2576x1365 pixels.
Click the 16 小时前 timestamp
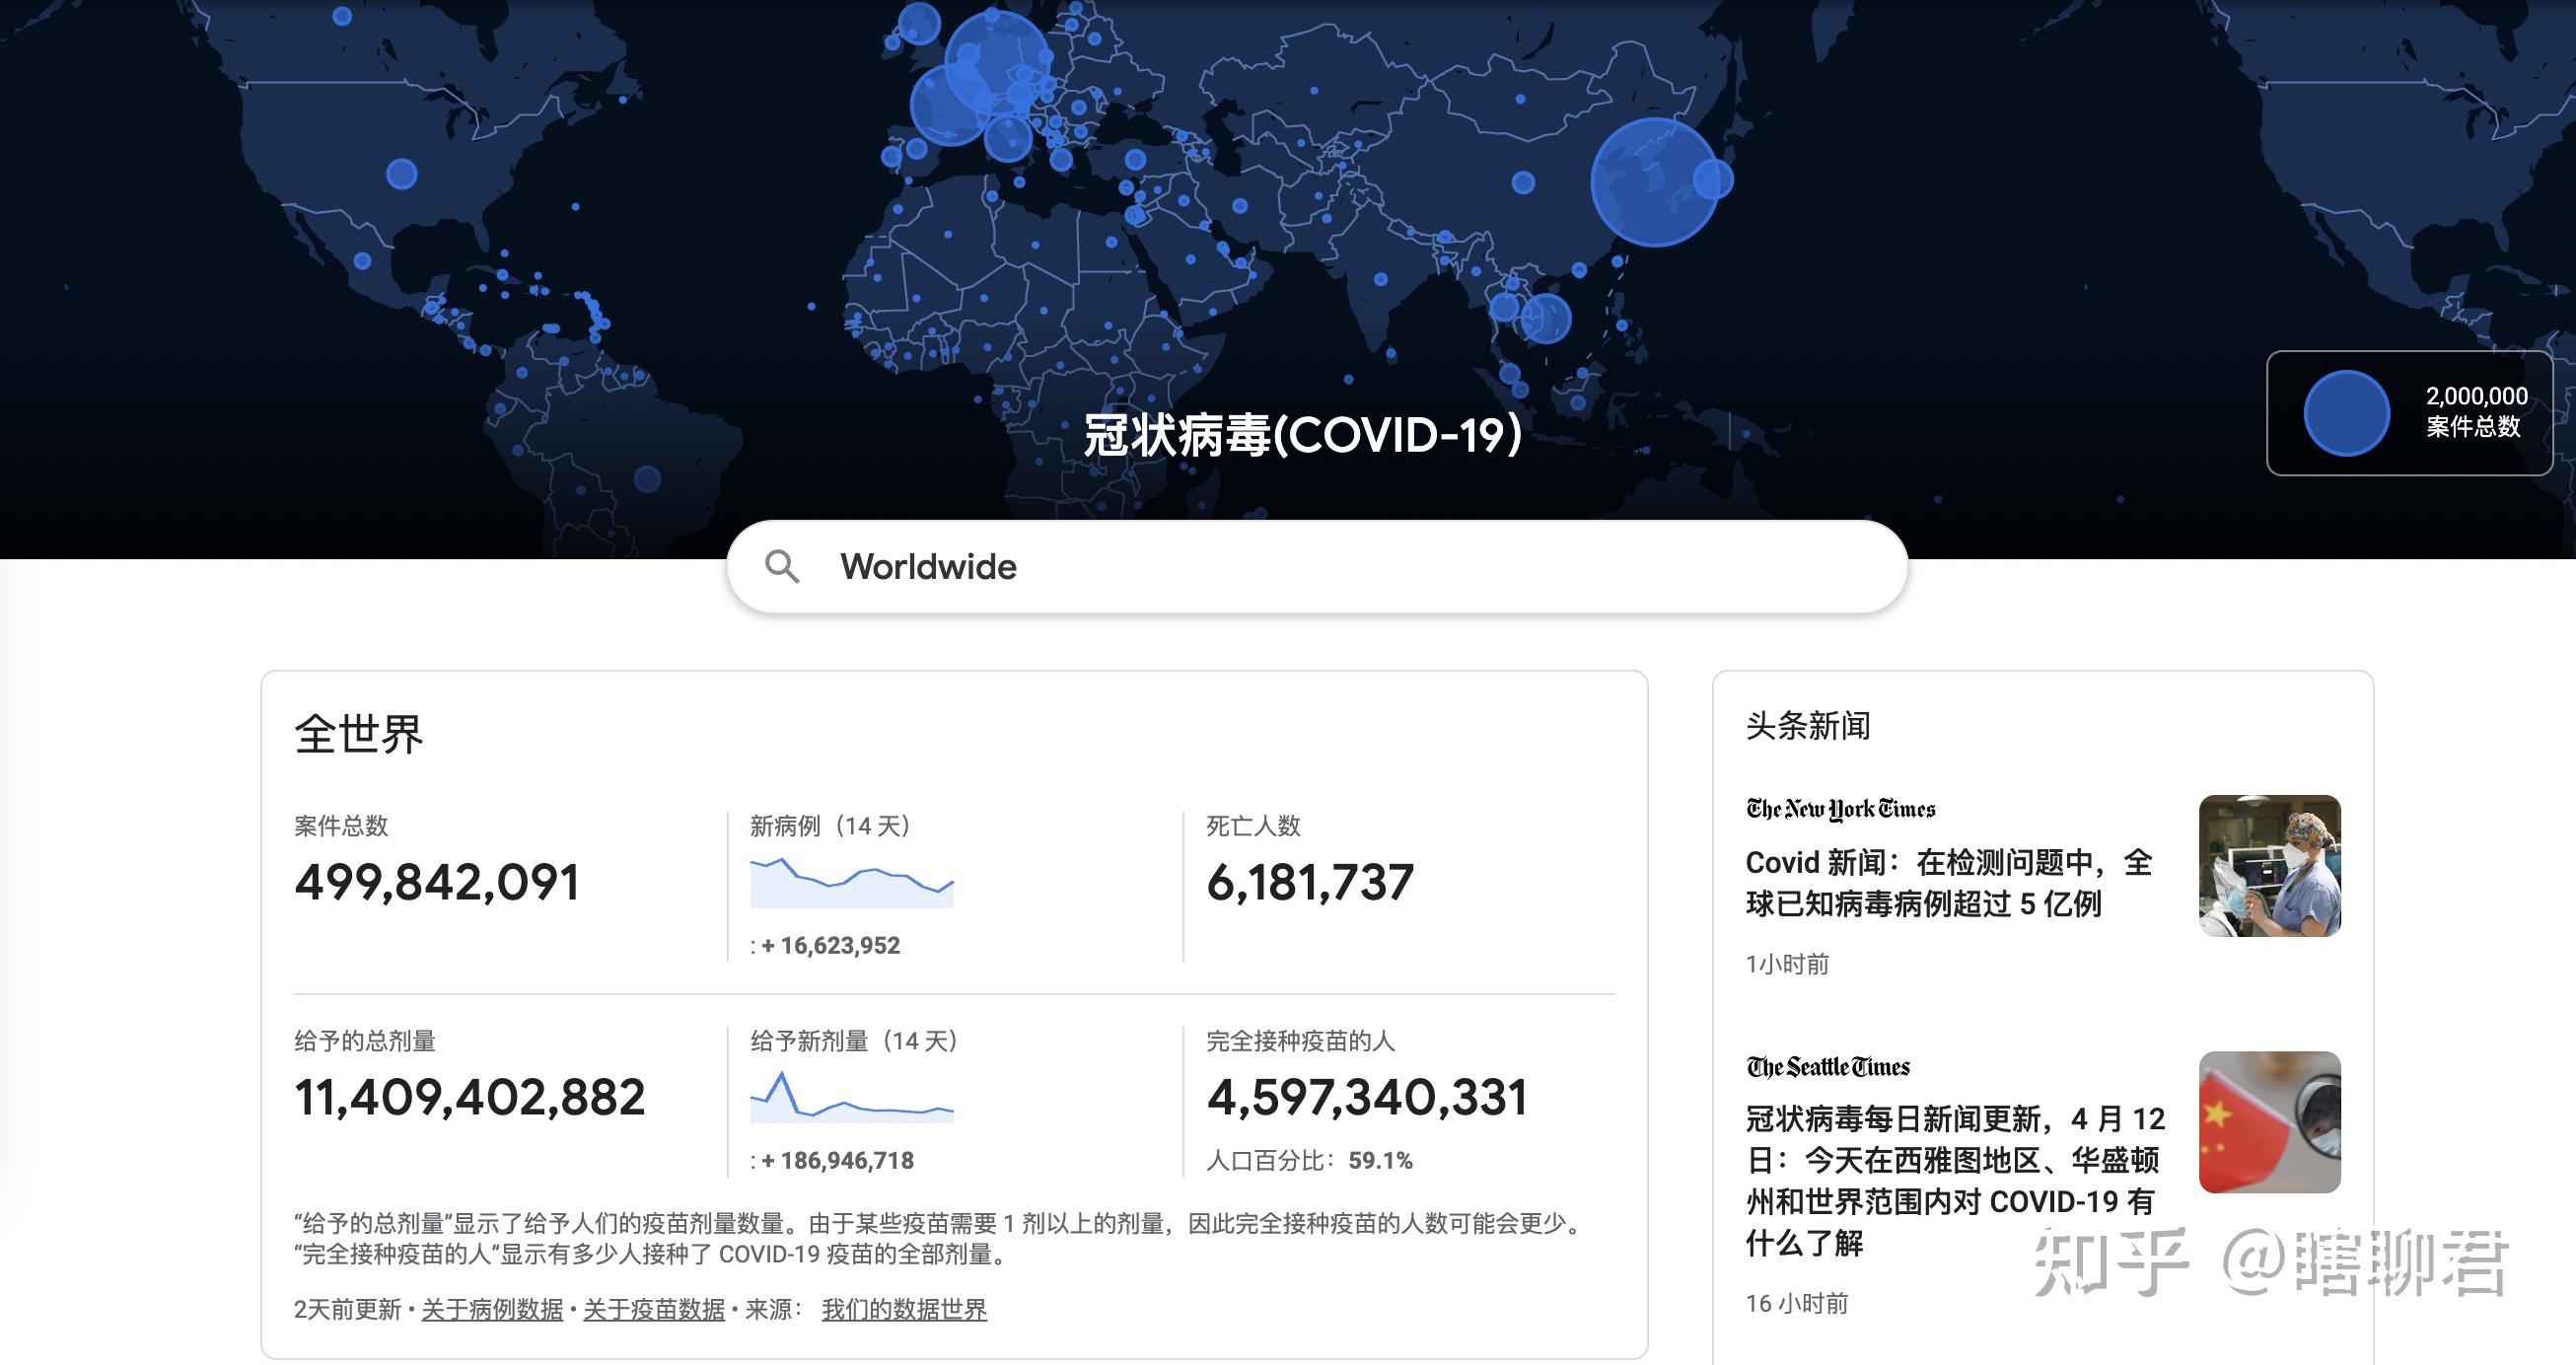[1797, 1303]
